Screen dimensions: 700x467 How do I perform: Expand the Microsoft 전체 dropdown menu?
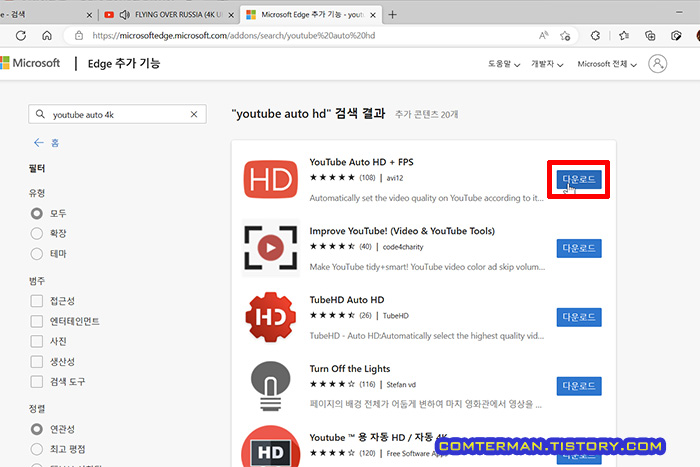pos(607,64)
